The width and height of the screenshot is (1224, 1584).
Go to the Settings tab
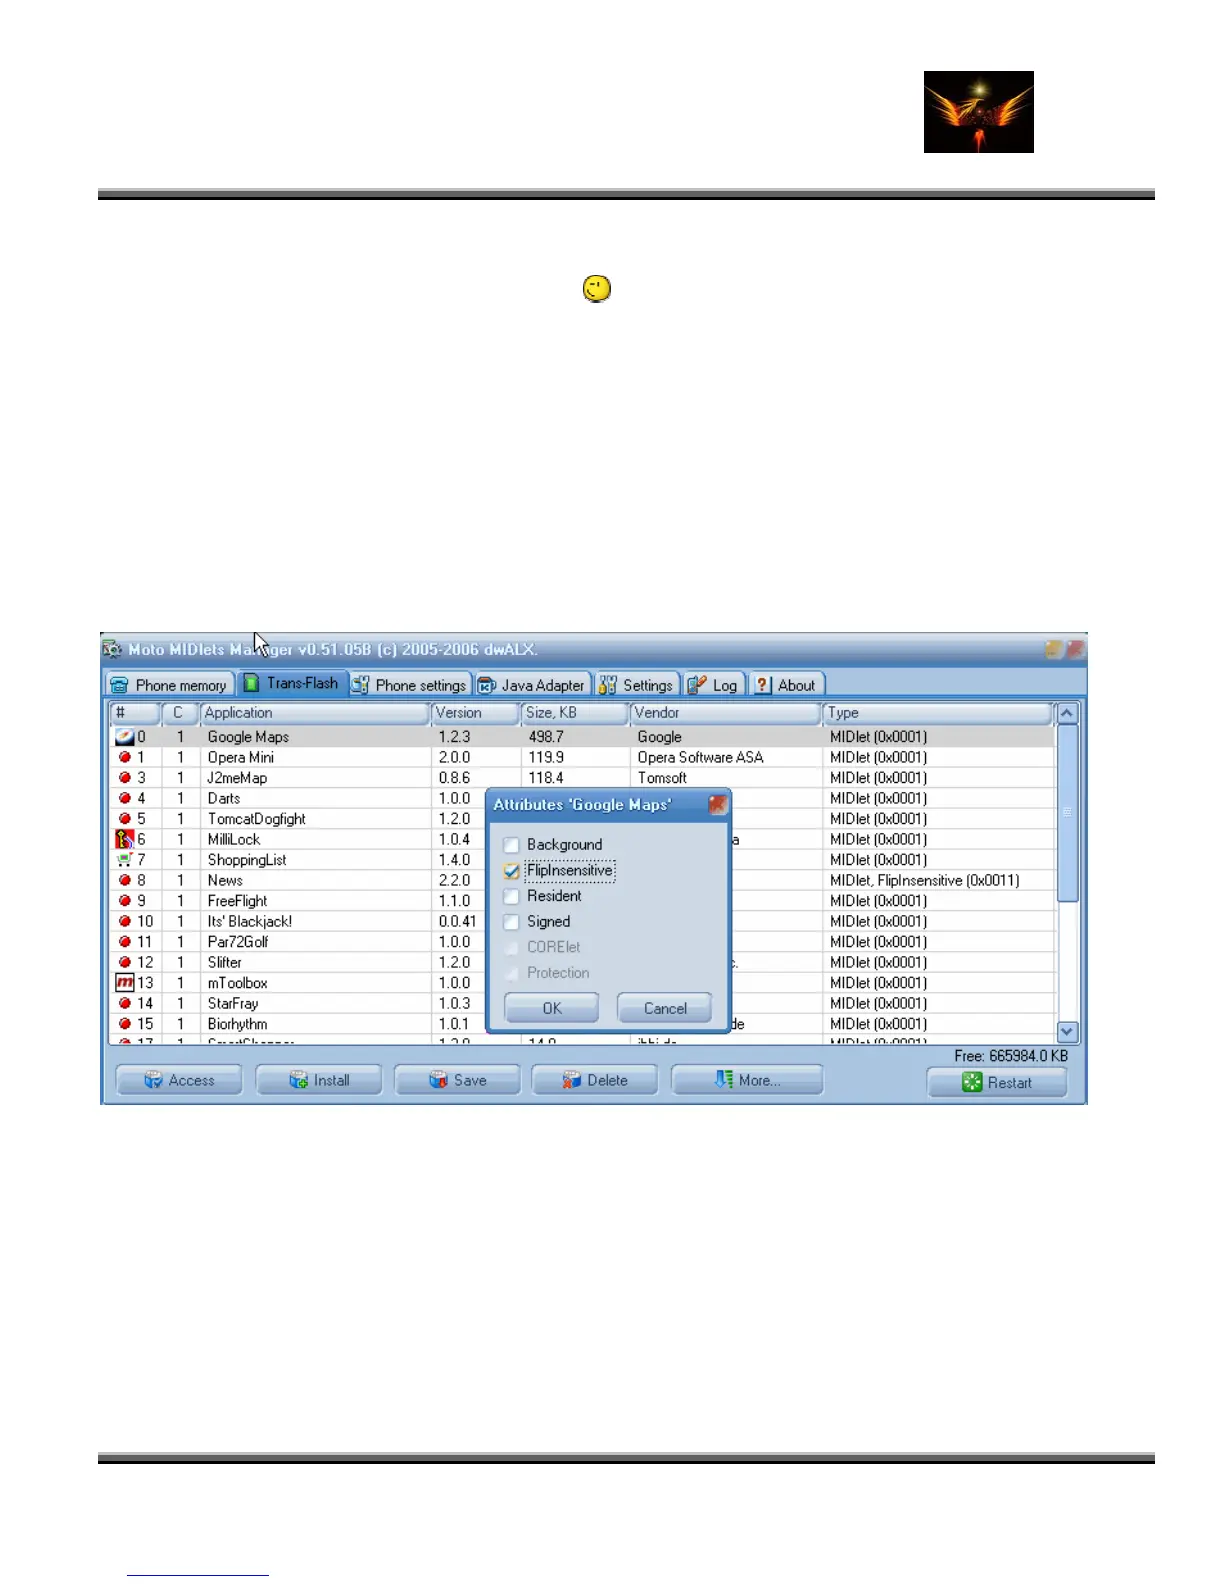(x=636, y=685)
